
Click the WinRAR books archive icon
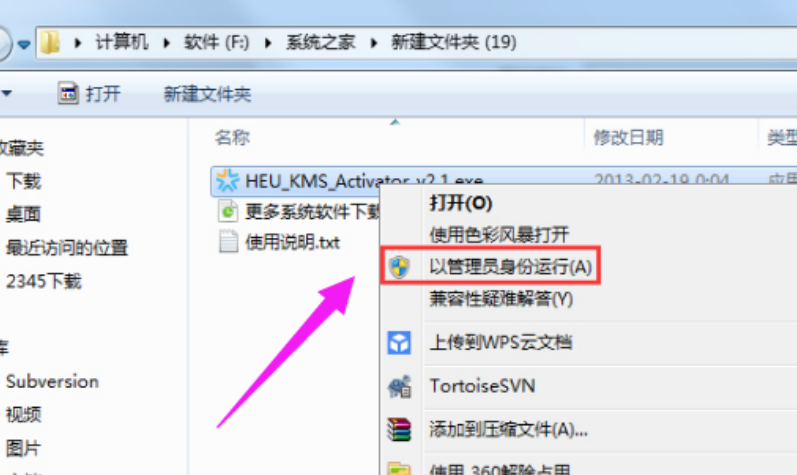coord(399,429)
